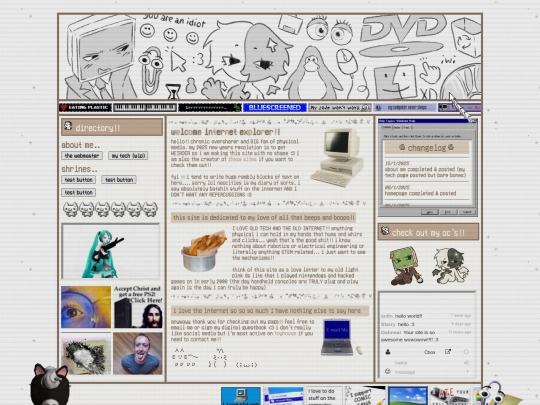This screenshot has width=540, height=405.
Task: Click the icon beside 'check out my oc's!!'
Action: coord(385,231)
